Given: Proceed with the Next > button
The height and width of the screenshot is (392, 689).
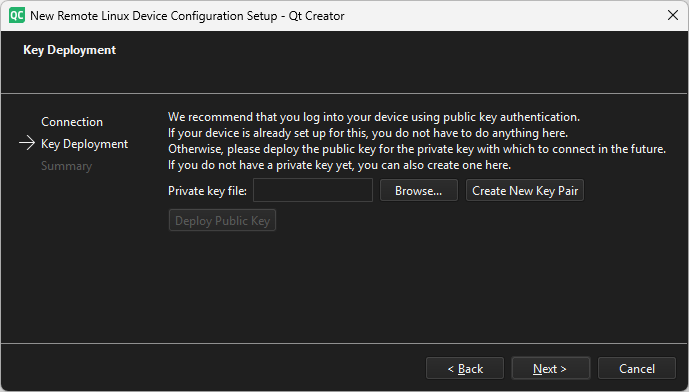Looking at the screenshot, I should click(550, 368).
